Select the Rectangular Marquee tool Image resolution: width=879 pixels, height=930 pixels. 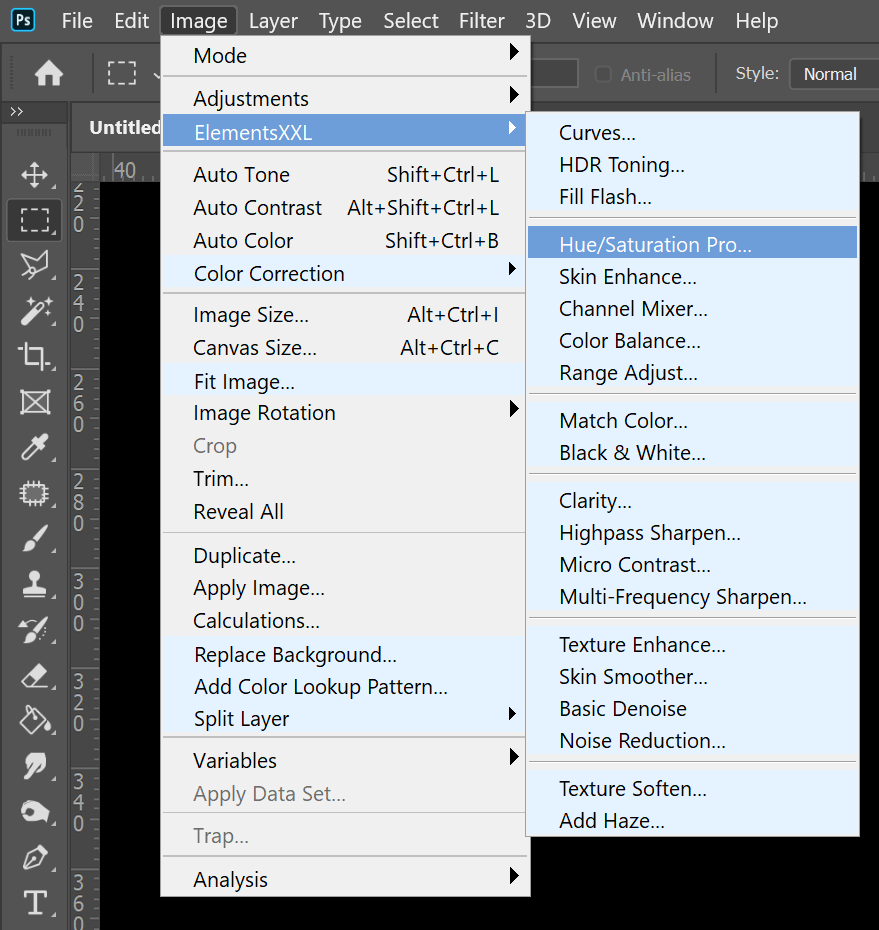35,220
